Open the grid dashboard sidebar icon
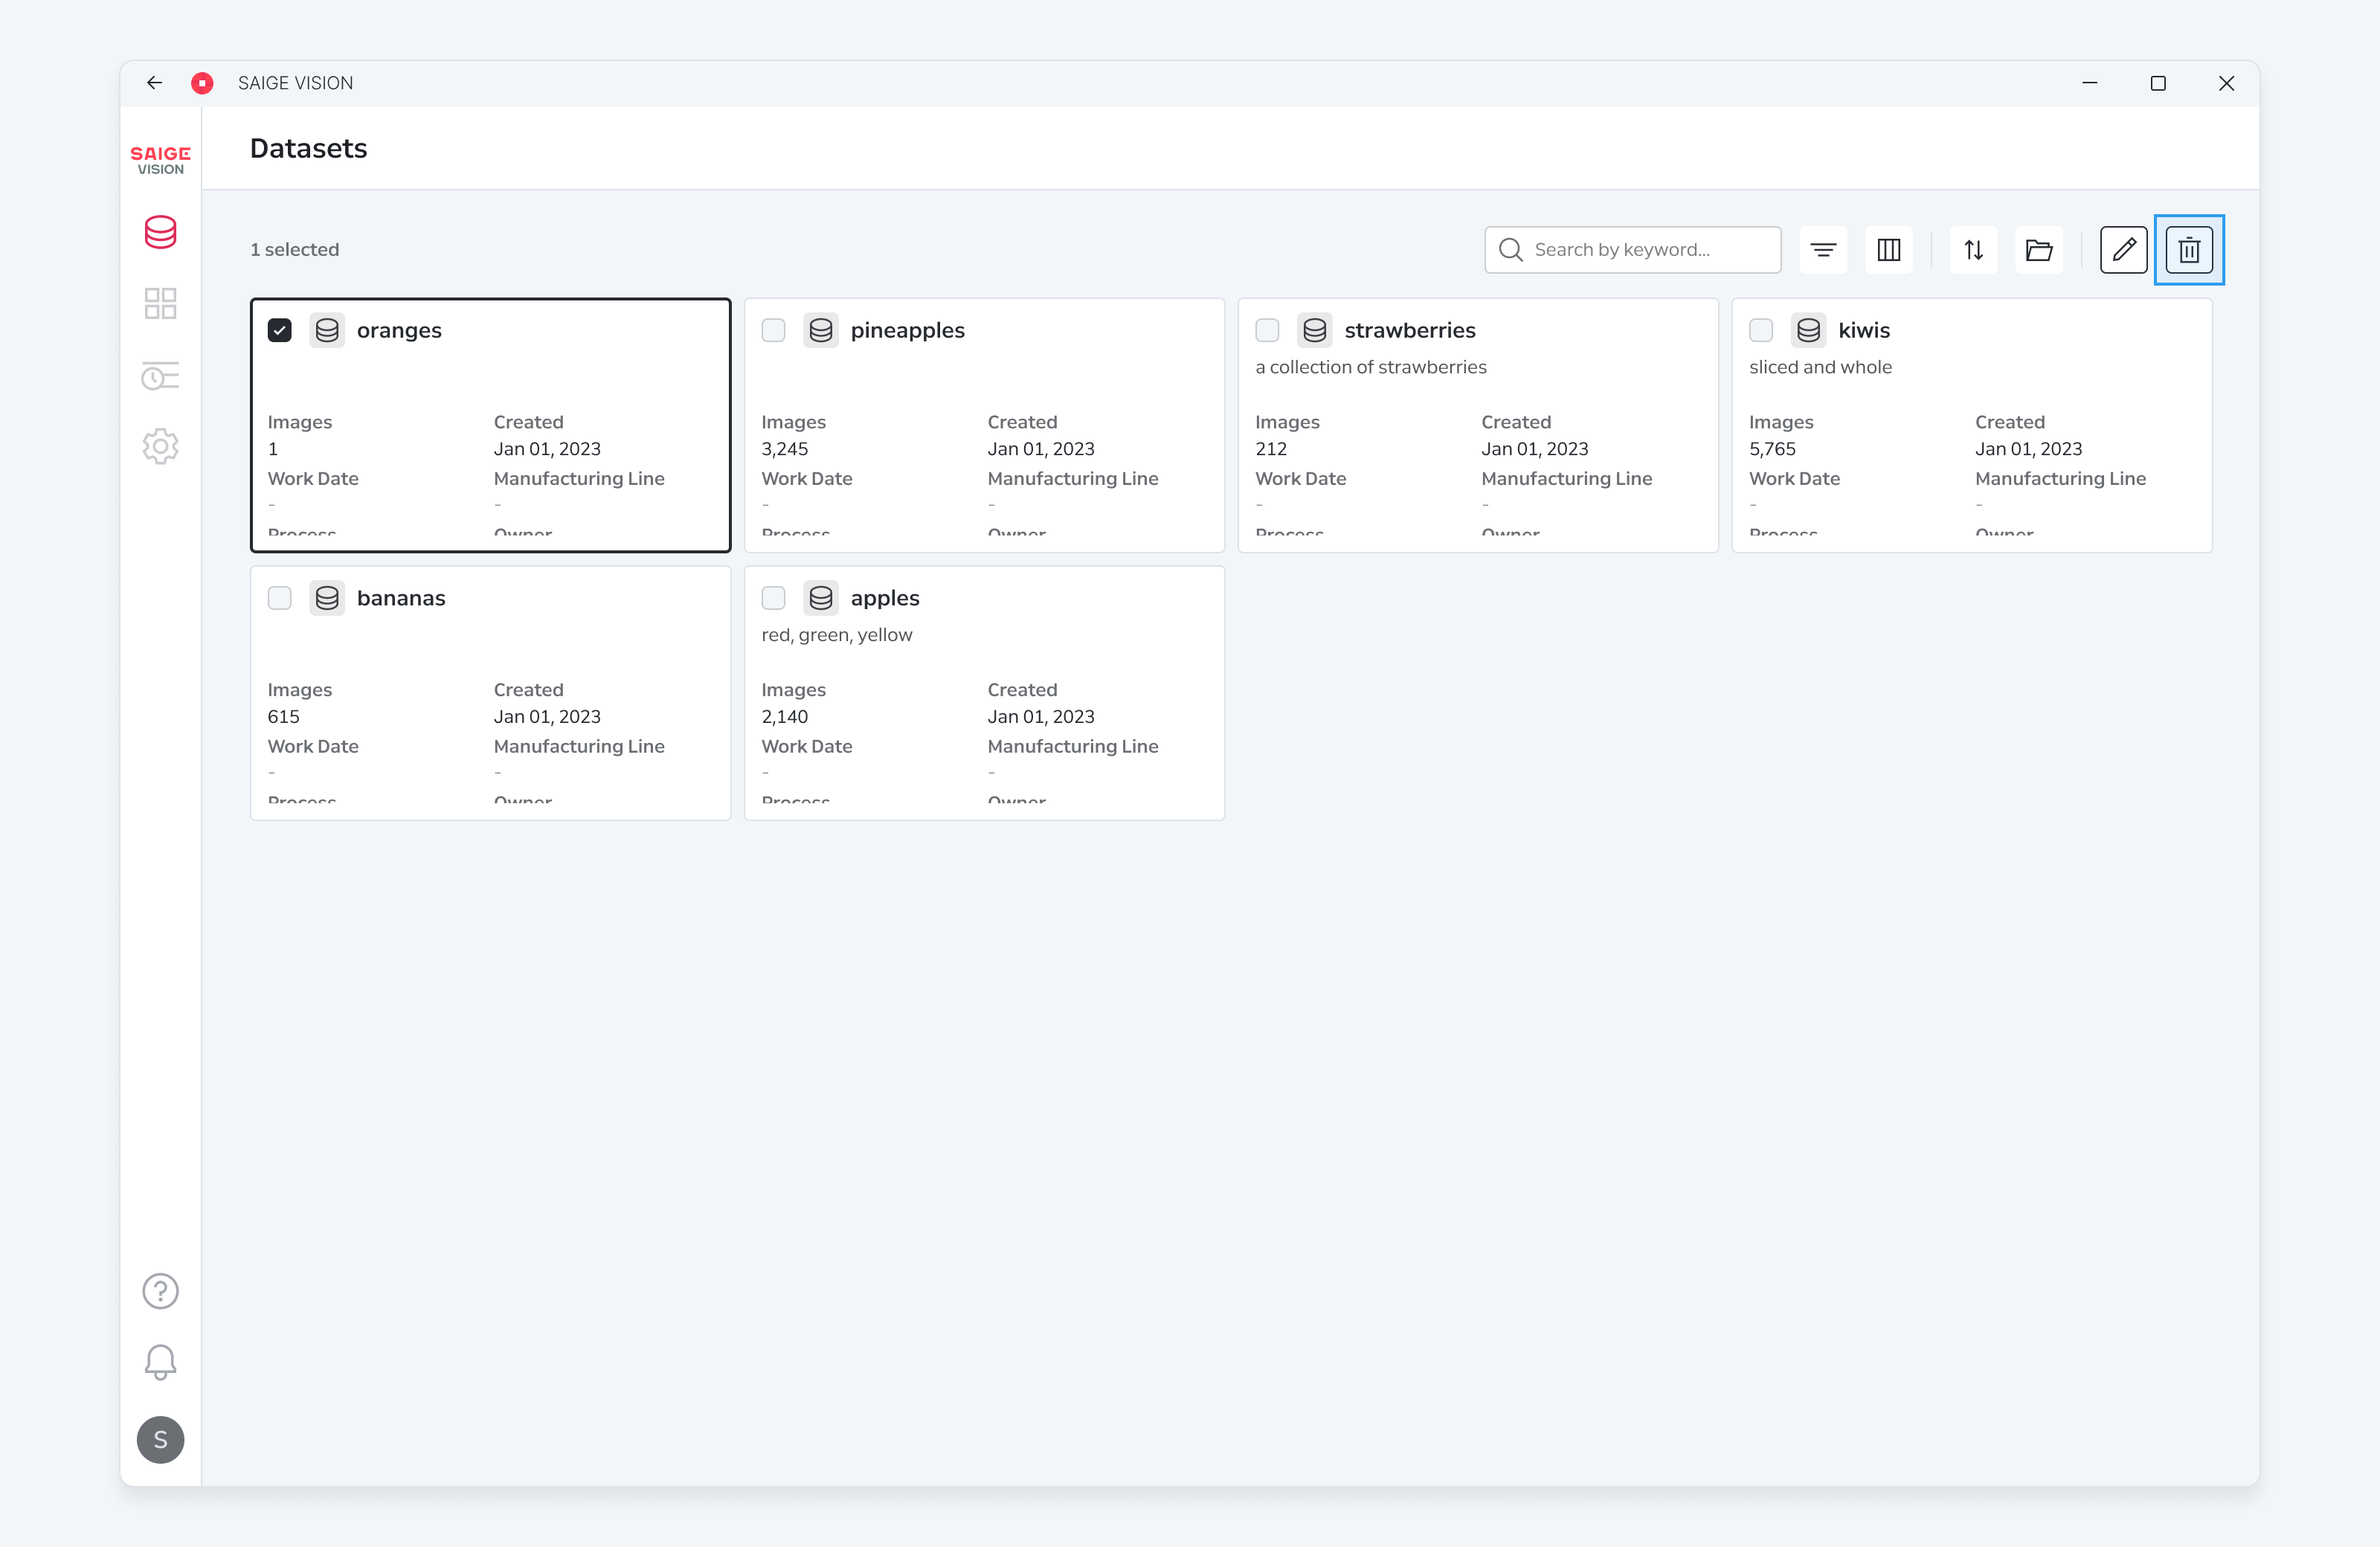Image resolution: width=2380 pixels, height=1547 pixels. click(160, 303)
